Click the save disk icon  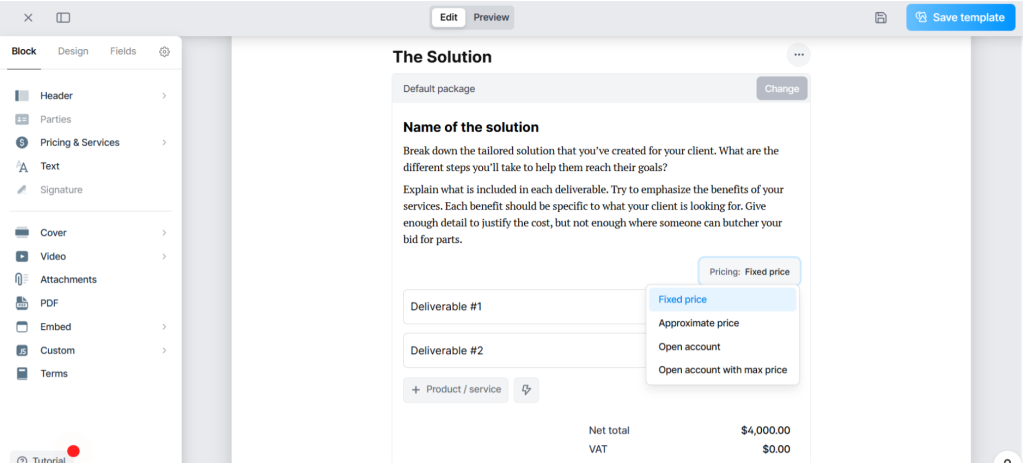880,18
